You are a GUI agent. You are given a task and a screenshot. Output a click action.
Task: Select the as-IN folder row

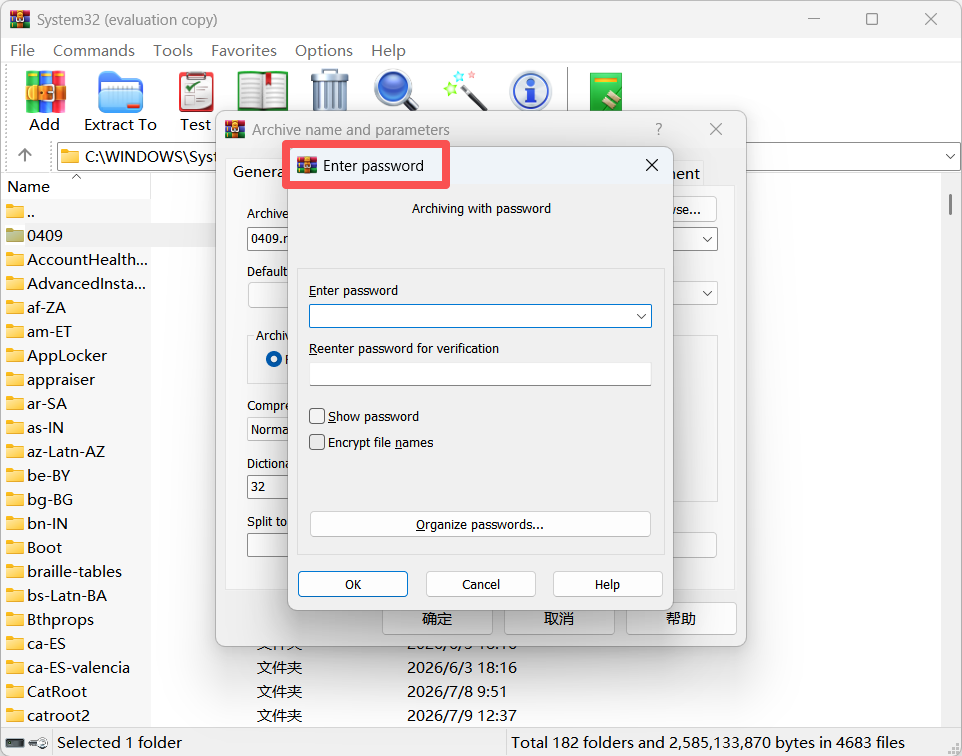77,427
